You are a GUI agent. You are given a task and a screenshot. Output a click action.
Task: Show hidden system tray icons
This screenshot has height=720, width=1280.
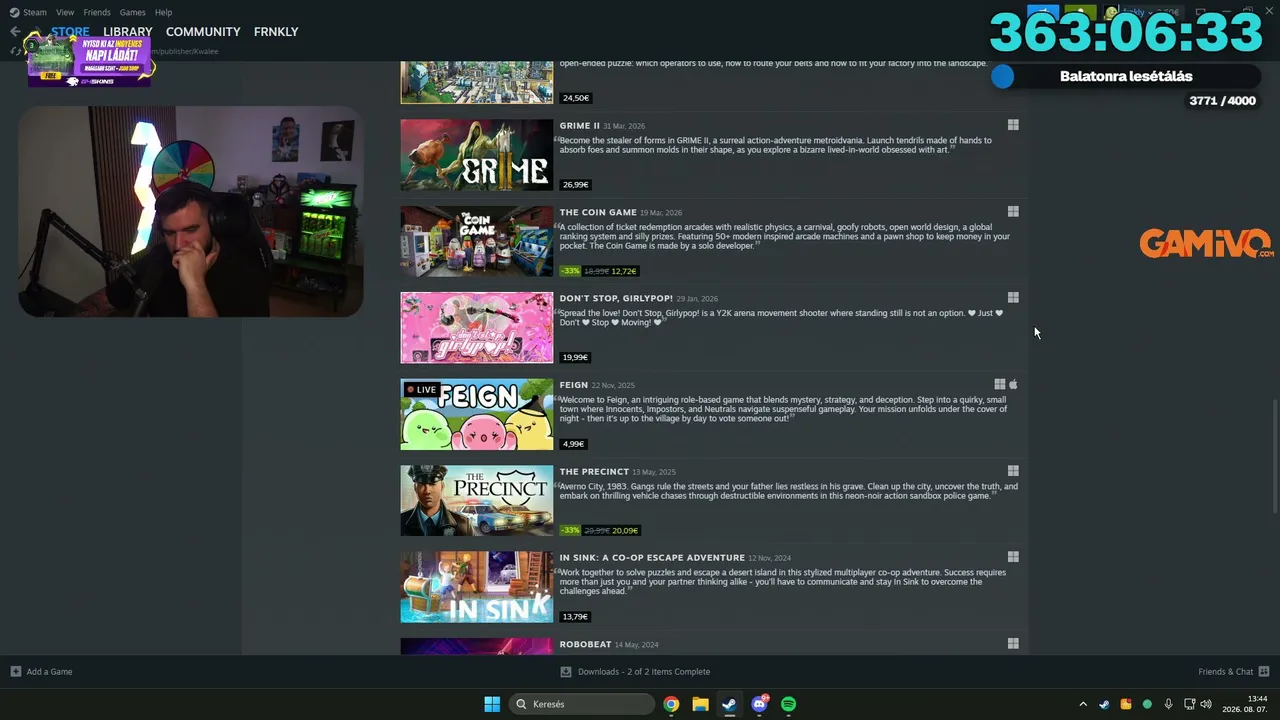[1083, 704]
